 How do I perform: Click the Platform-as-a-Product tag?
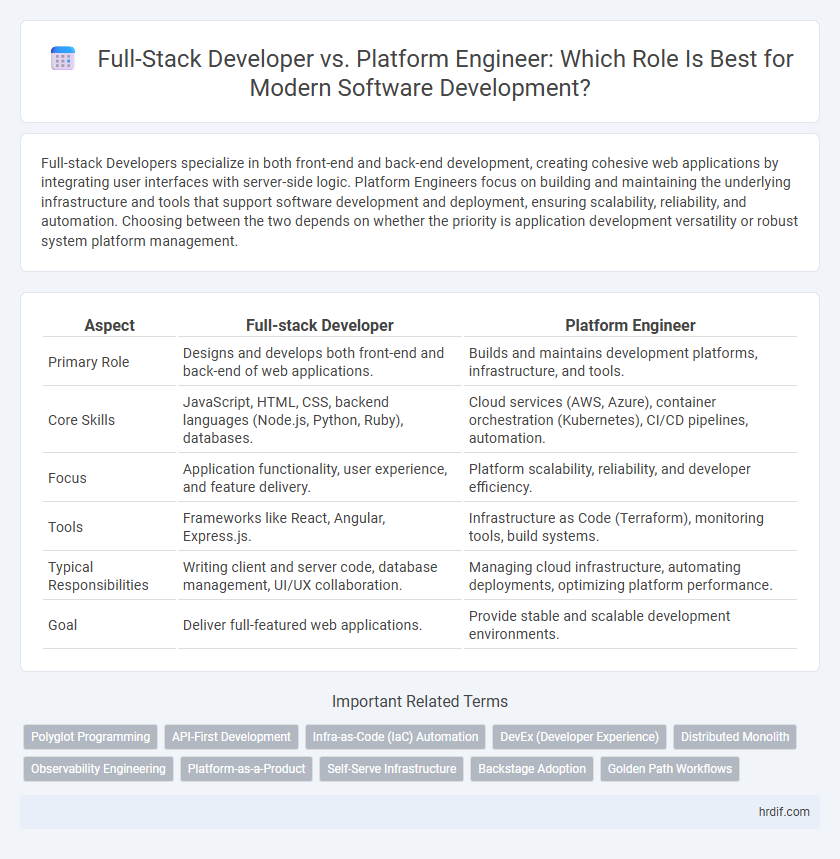247,769
